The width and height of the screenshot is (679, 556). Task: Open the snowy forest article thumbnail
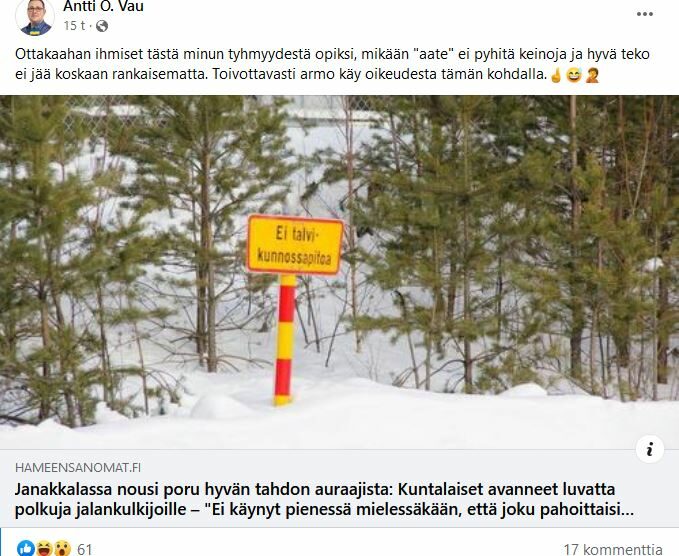pos(340,272)
